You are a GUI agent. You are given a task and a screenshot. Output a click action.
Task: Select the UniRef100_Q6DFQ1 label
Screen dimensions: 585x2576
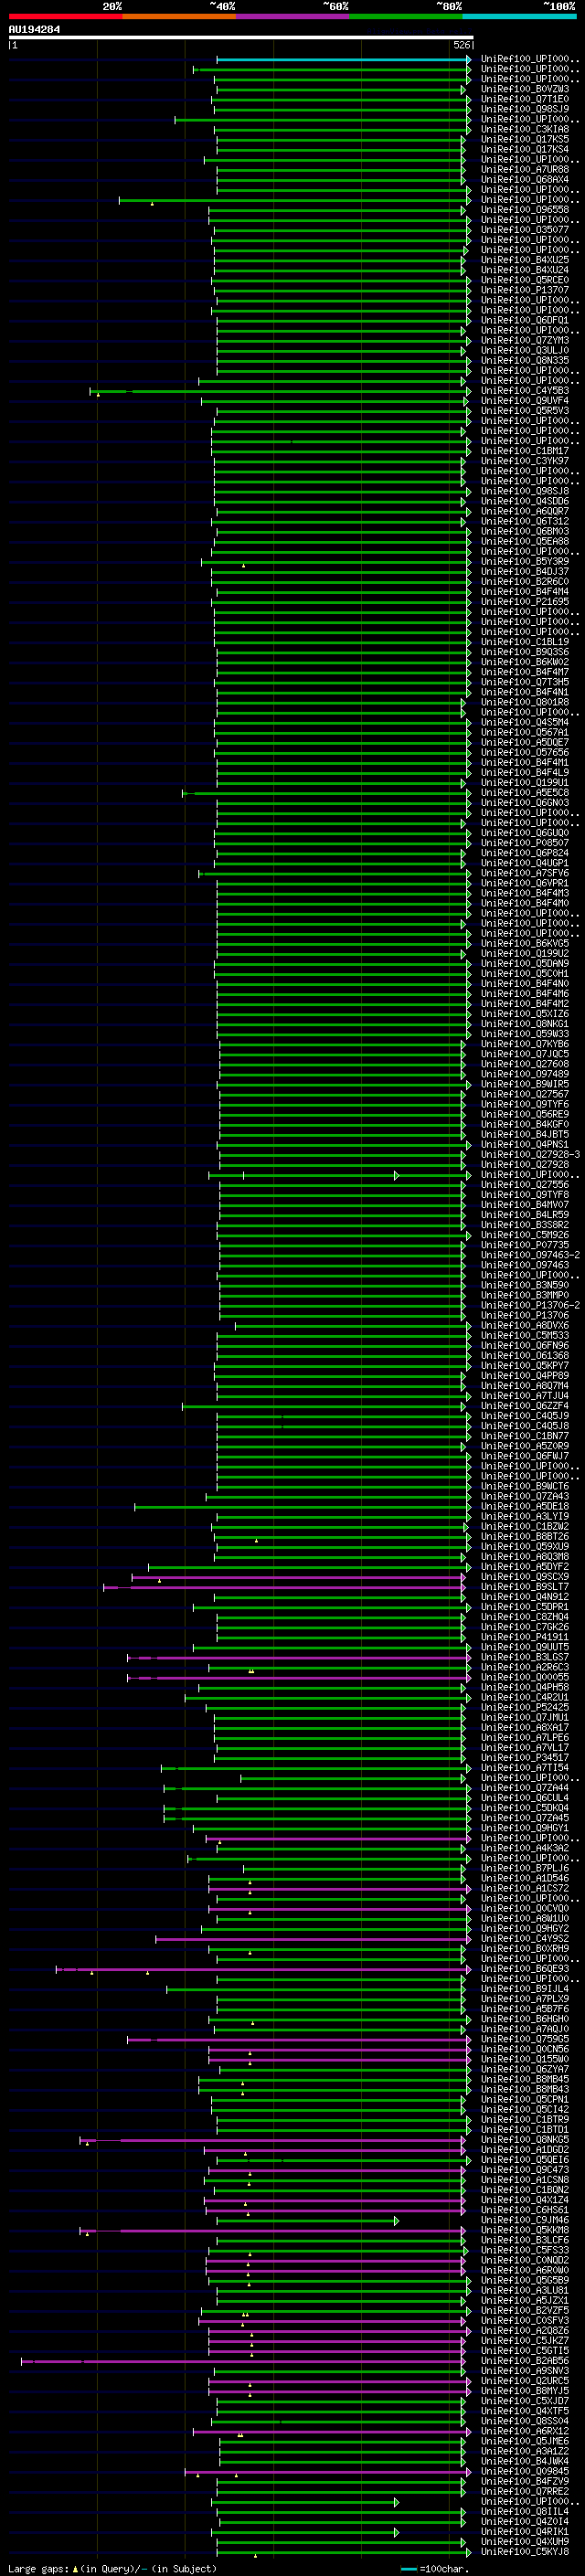pos(525,320)
